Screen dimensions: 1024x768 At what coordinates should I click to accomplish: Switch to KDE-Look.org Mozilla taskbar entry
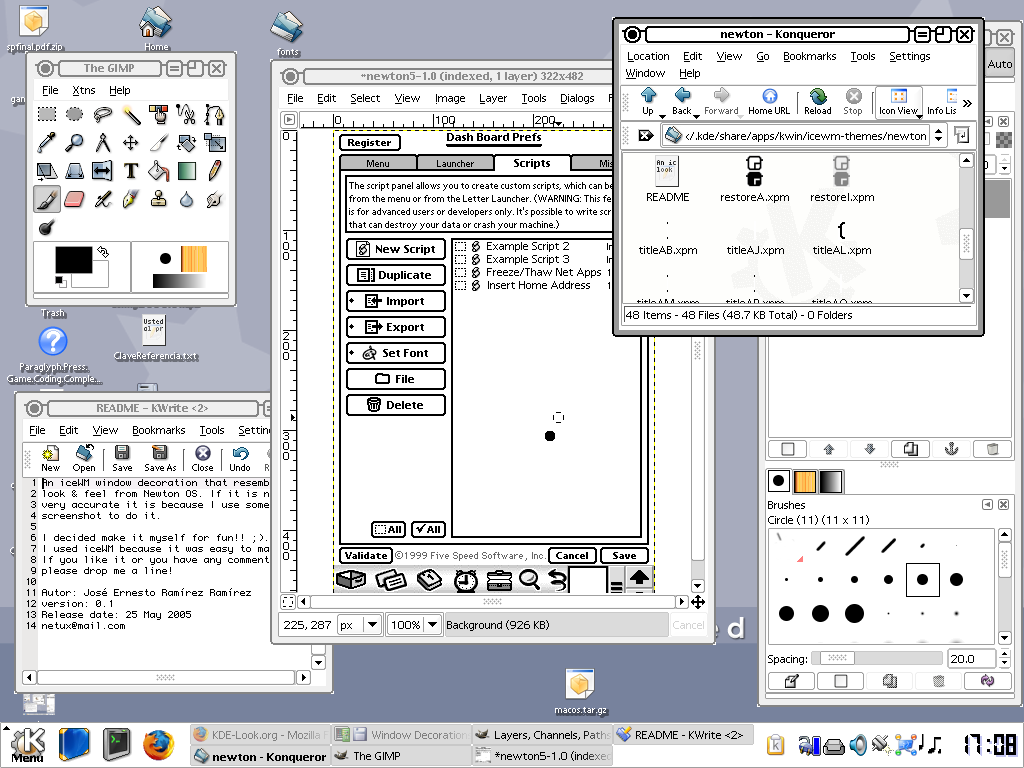tap(261, 735)
